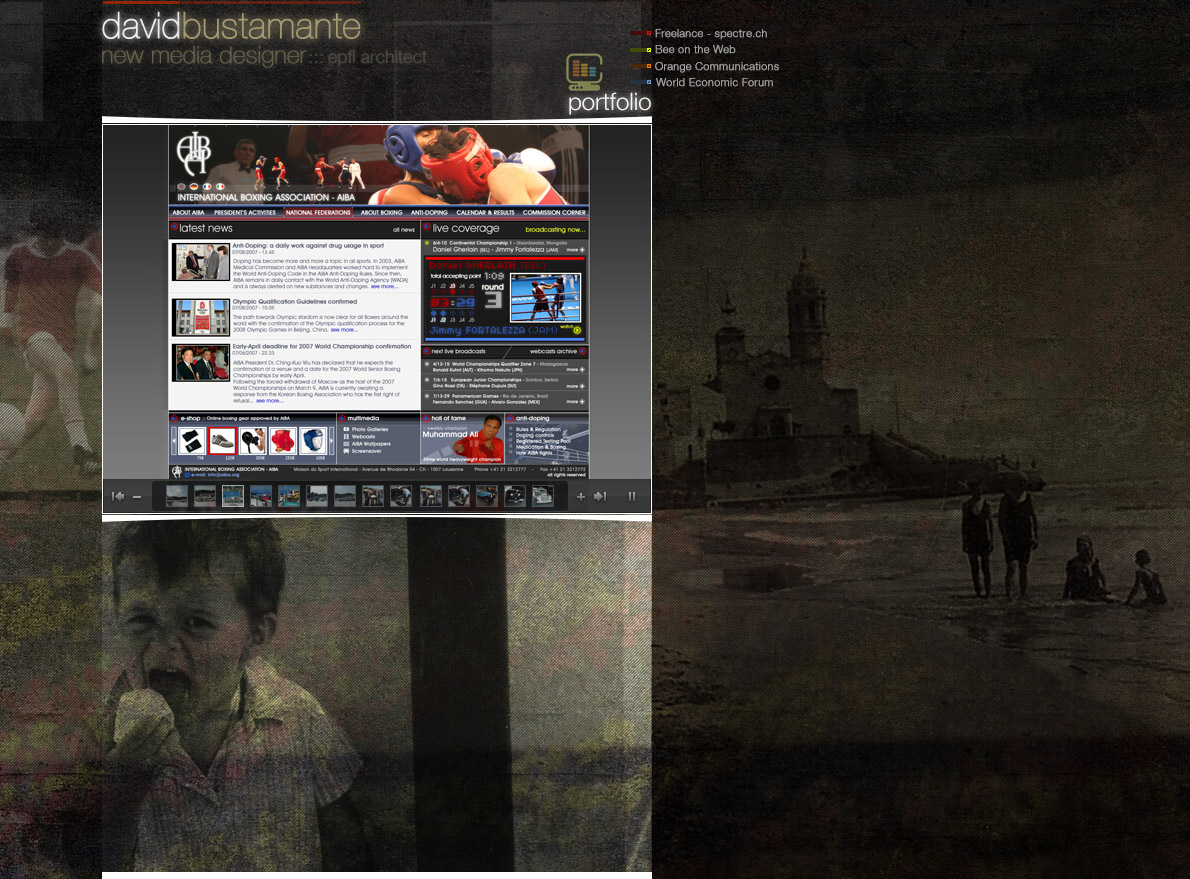Open Webcasts in multimedia
This screenshot has height=879, width=1190.
click(359, 436)
